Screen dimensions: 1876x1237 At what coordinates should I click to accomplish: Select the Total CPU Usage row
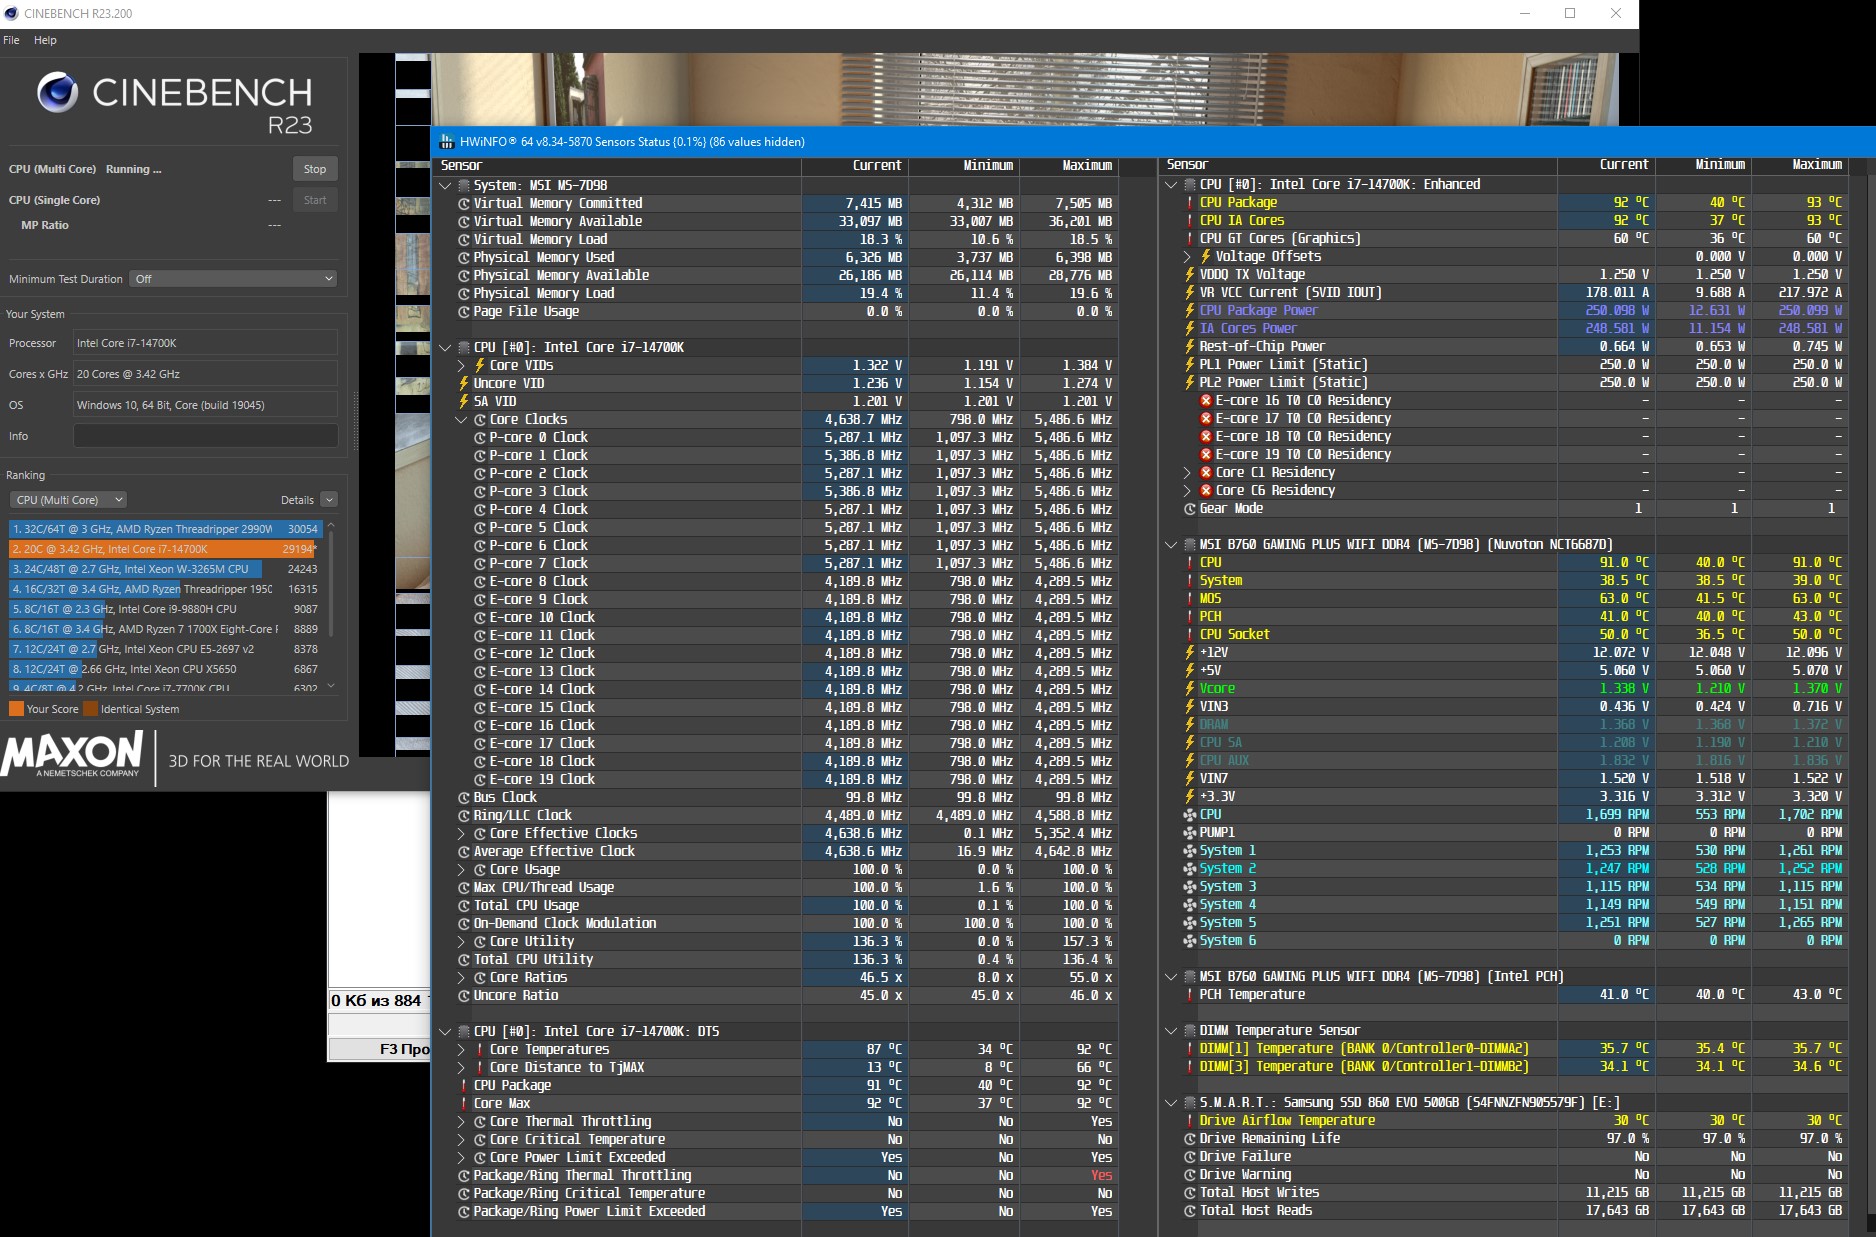coord(777,906)
